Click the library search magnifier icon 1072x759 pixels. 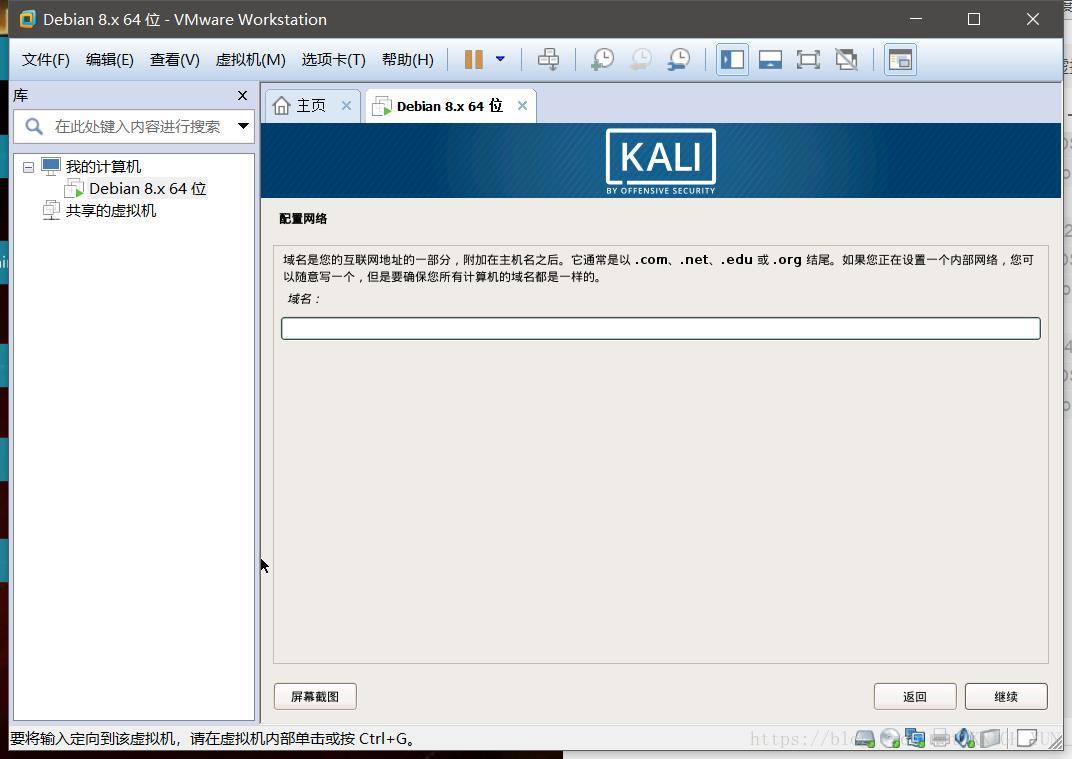[x=34, y=126]
